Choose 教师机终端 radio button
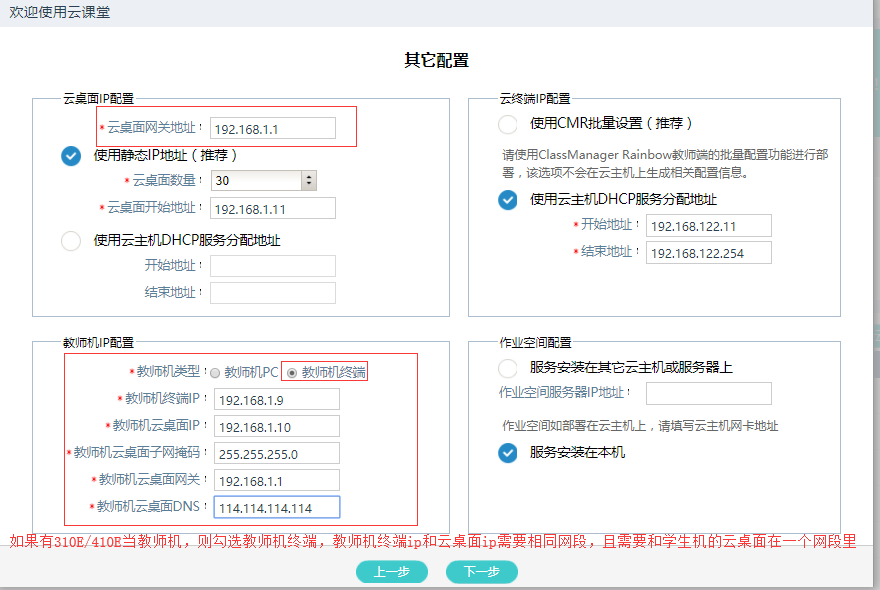The width and height of the screenshot is (880, 590). pos(292,373)
